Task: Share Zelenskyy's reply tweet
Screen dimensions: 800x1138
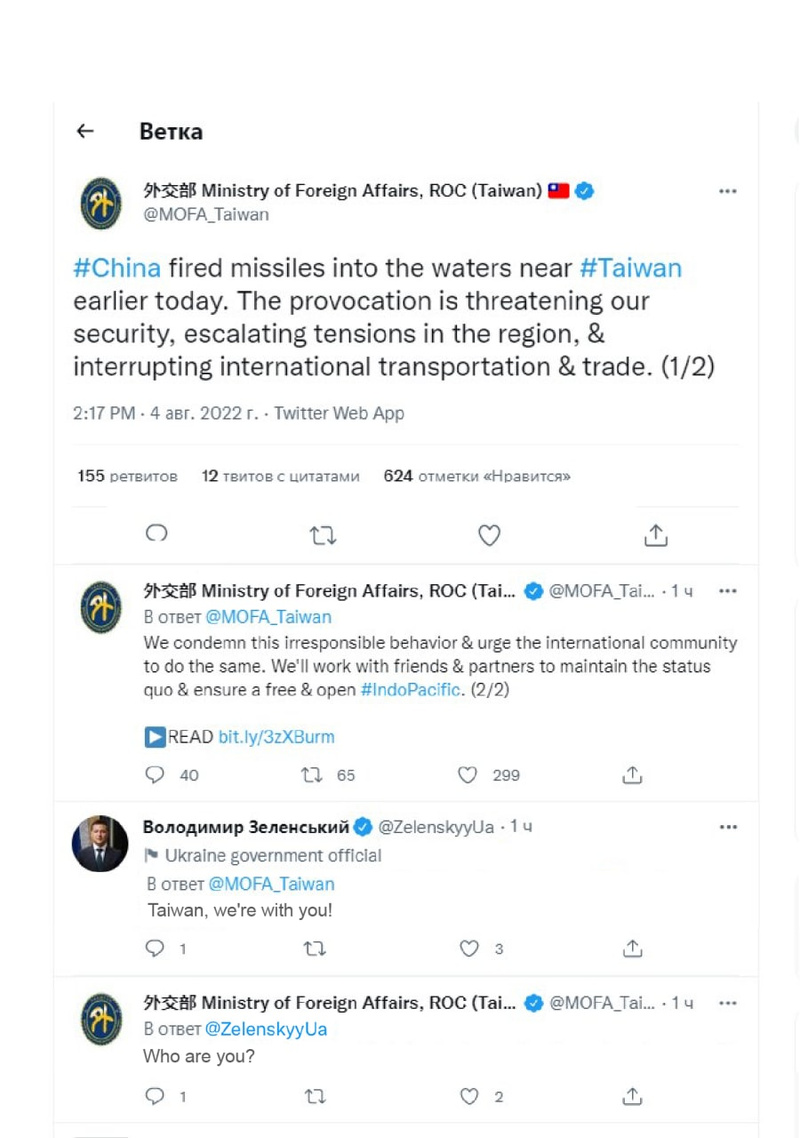Action: 632,949
